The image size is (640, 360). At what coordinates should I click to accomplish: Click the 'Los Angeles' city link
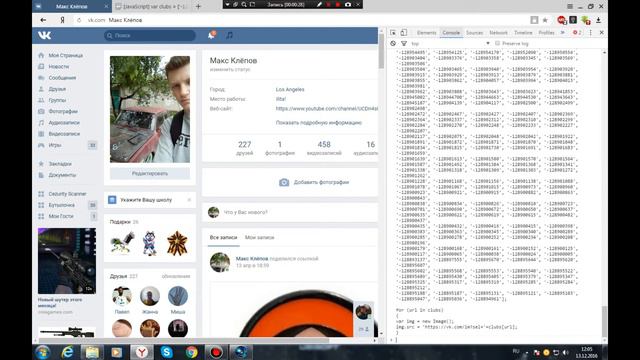pyautogui.click(x=290, y=89)
